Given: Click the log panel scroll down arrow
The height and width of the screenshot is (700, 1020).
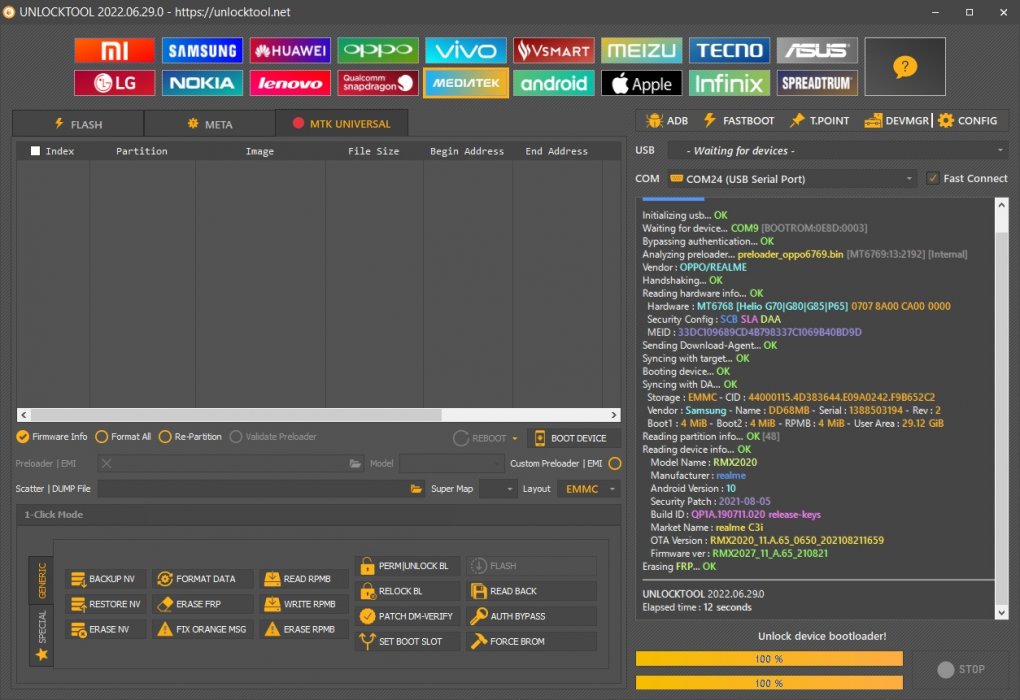Looking at the screenshot, I should coord(1002,613).
